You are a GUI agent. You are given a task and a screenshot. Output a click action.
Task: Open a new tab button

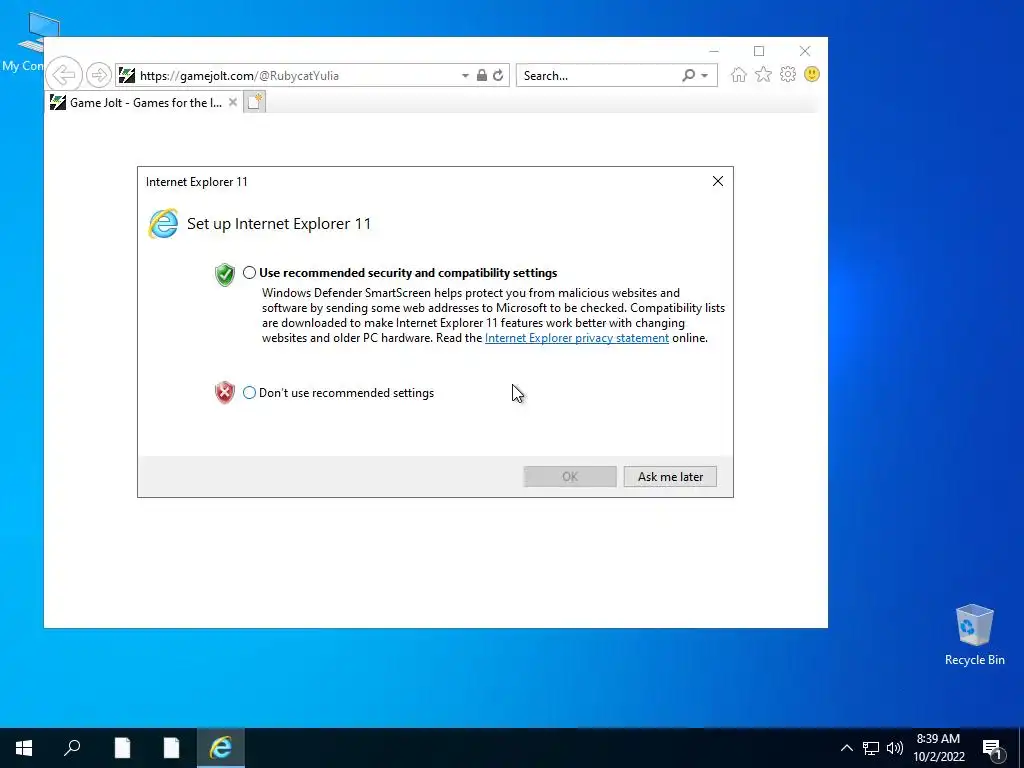(x=255, y=103)
